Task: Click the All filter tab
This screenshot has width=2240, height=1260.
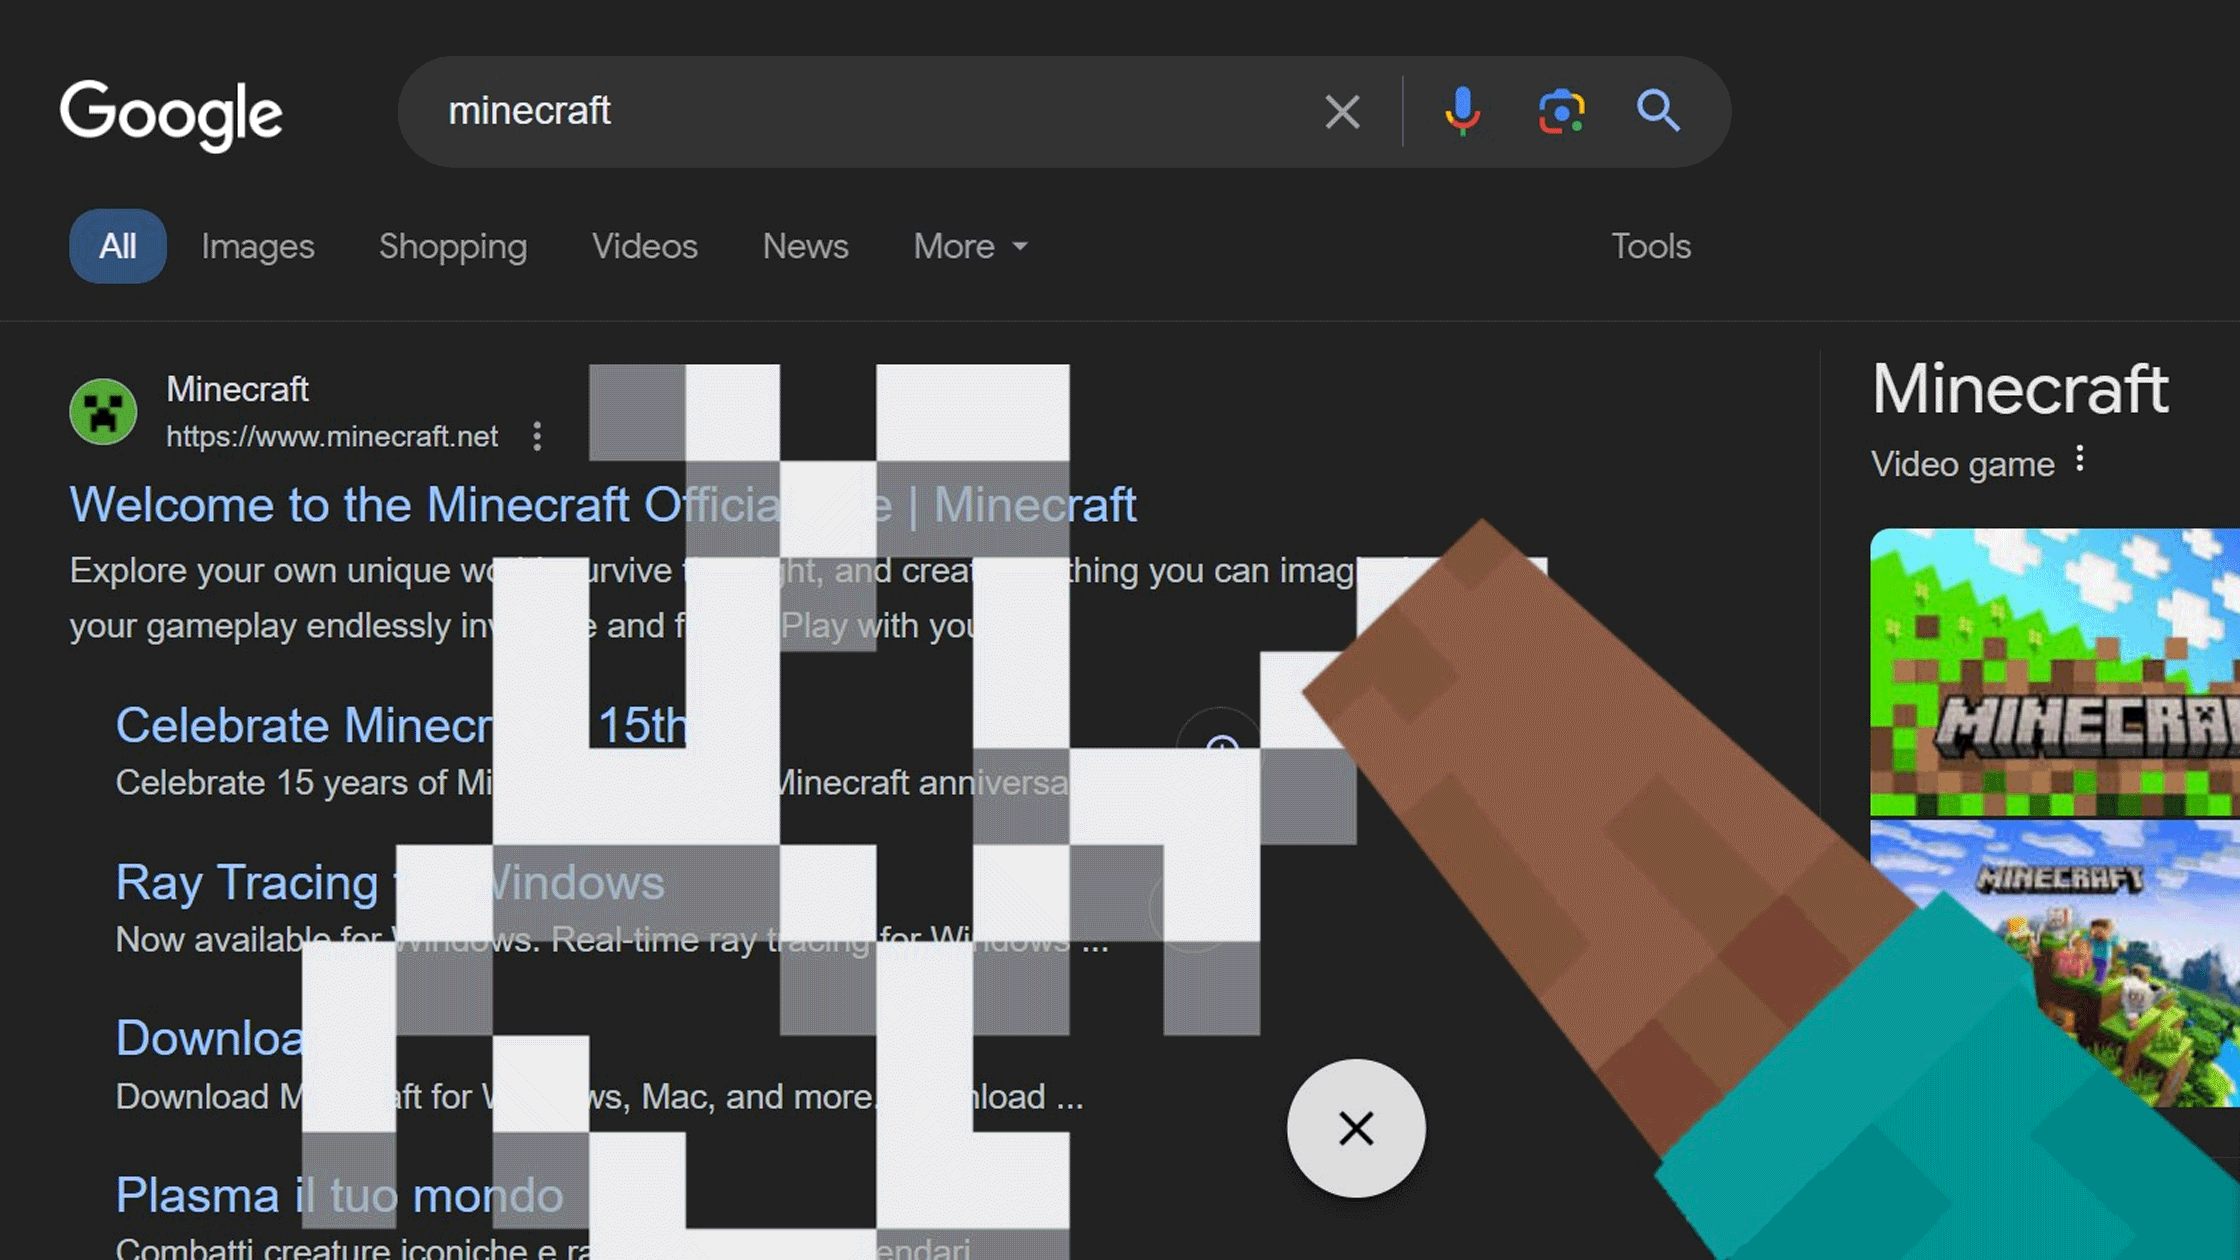Action: tap(118, 246)
